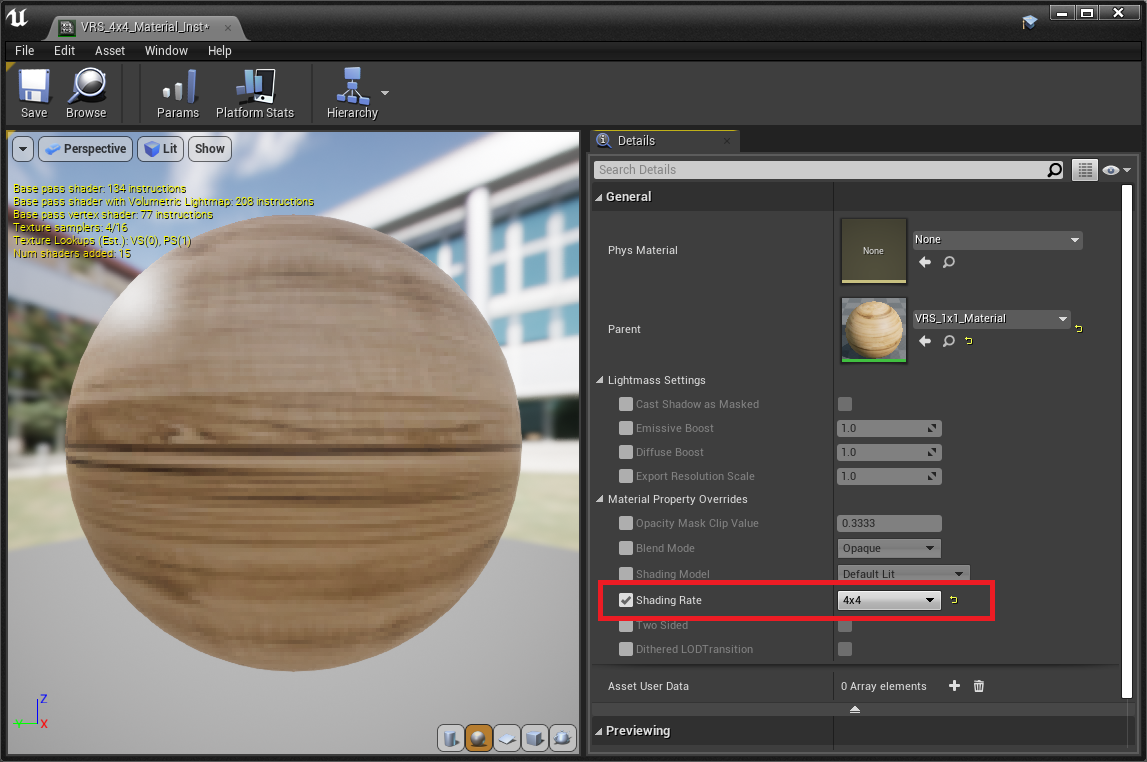Click the Save toolbar icon
Image resolution: width=1147 pixels, height=762 pixels.
(x=34, y=87)
